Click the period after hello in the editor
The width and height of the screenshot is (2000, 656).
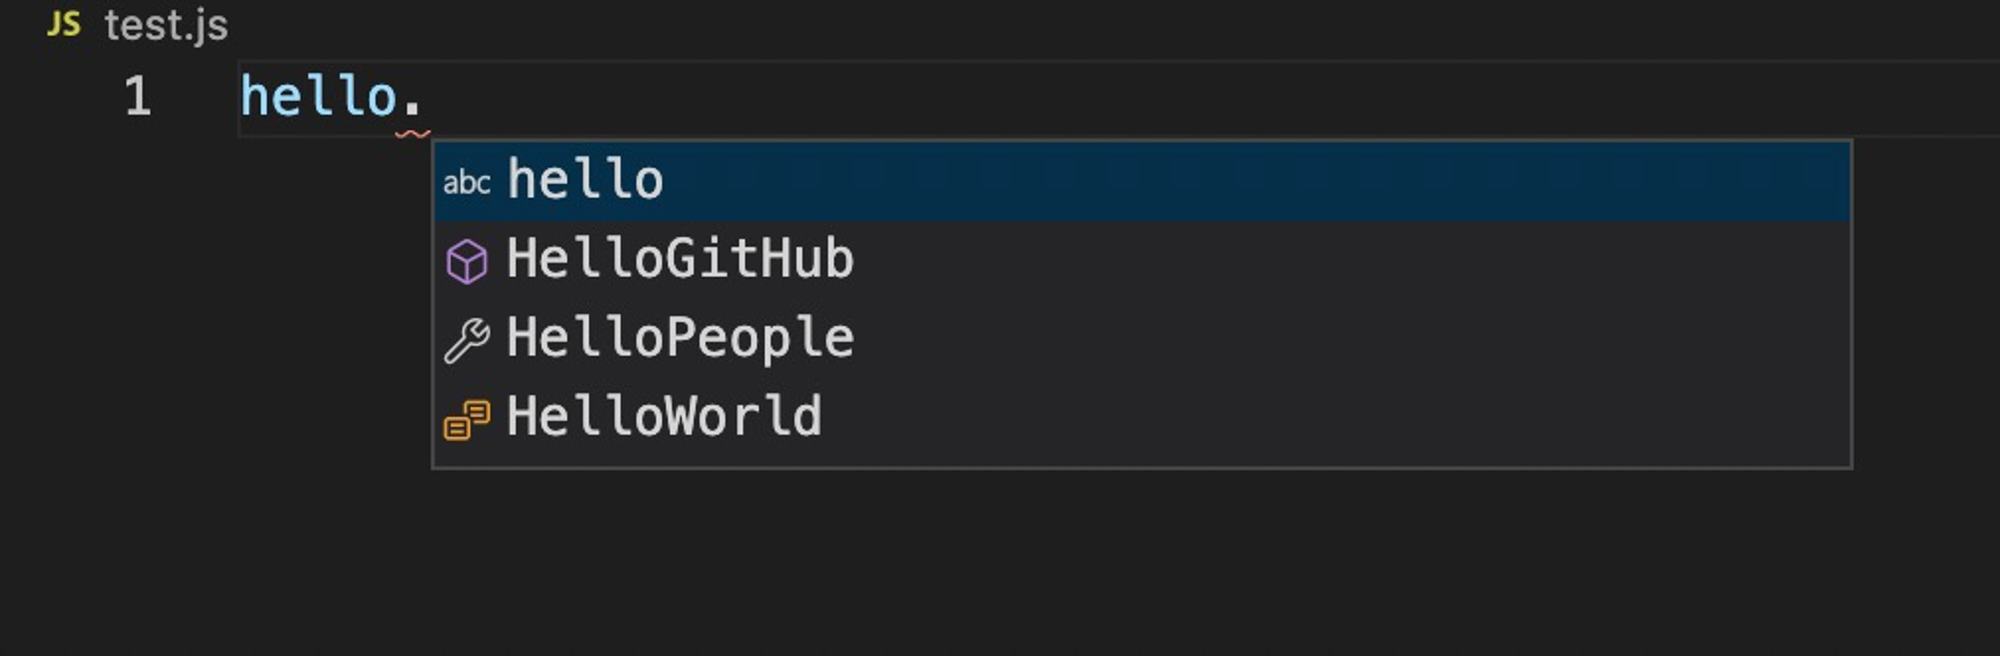pos(412,106)
